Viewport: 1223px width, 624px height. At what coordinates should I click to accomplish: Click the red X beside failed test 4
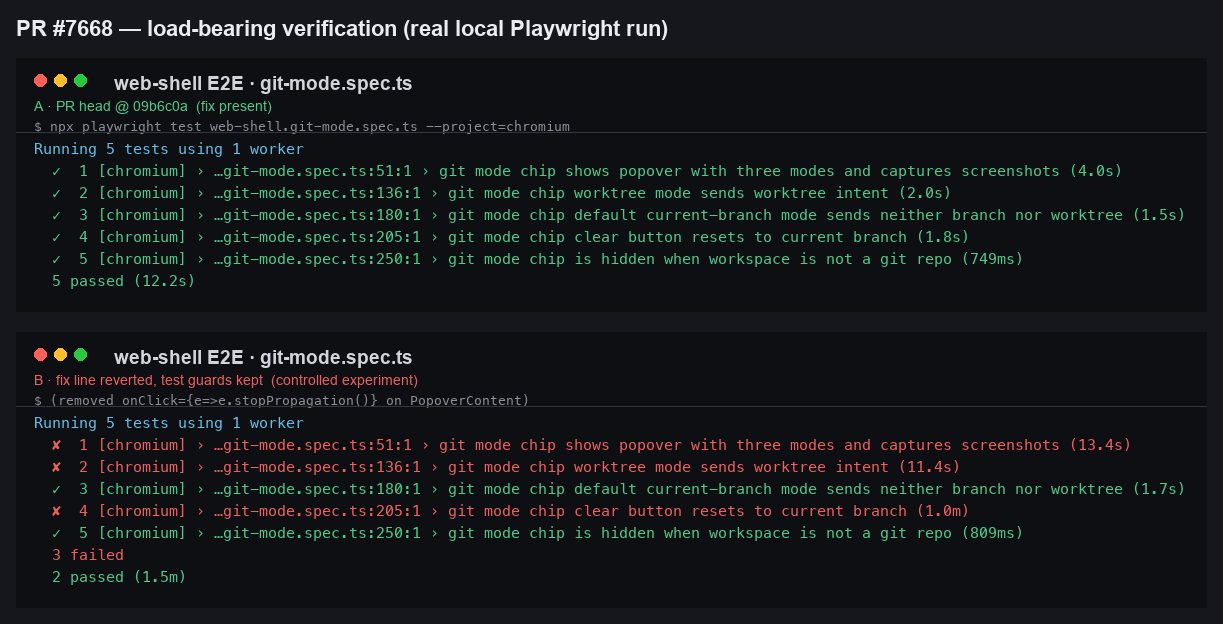57,511
